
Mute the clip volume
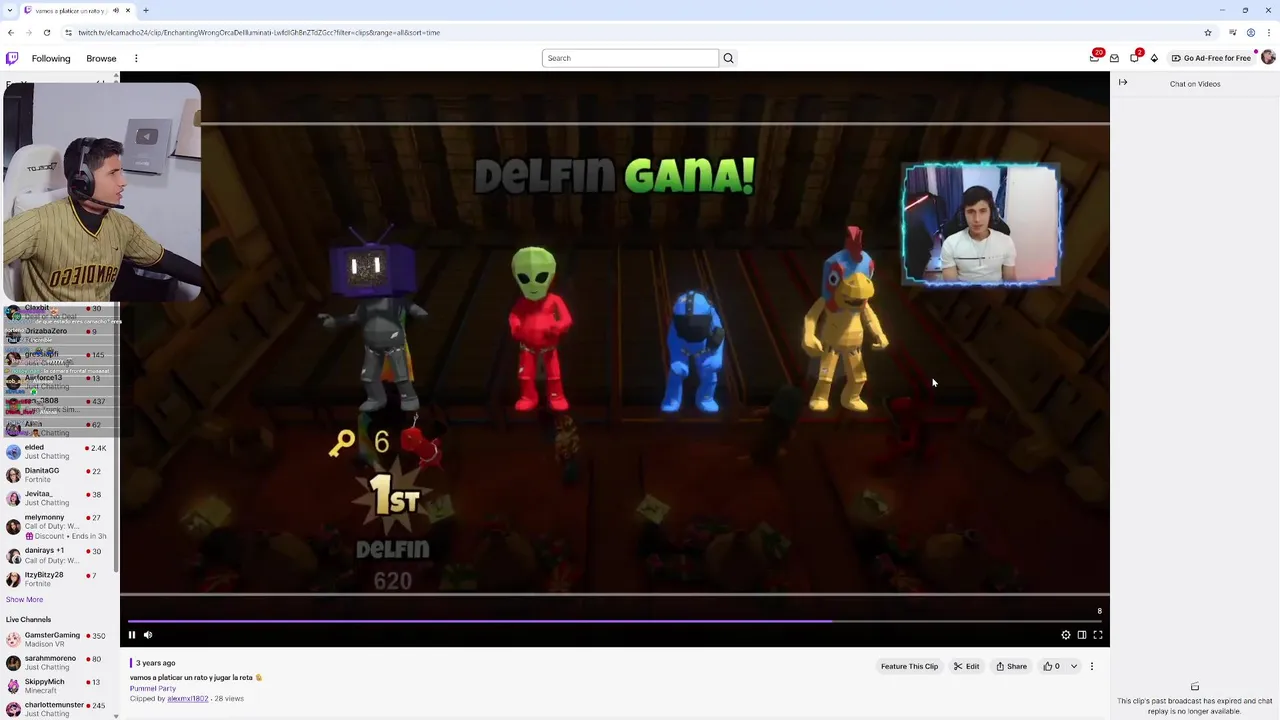(148, 635)
